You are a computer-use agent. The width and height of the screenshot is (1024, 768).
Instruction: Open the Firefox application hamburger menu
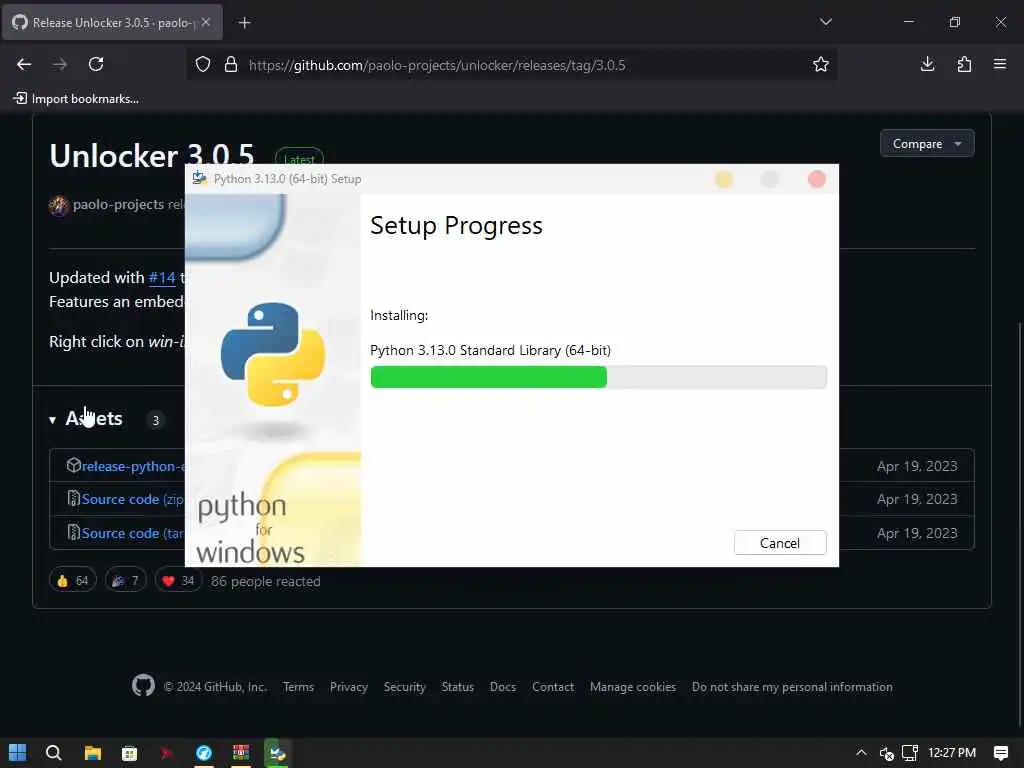1000,64
